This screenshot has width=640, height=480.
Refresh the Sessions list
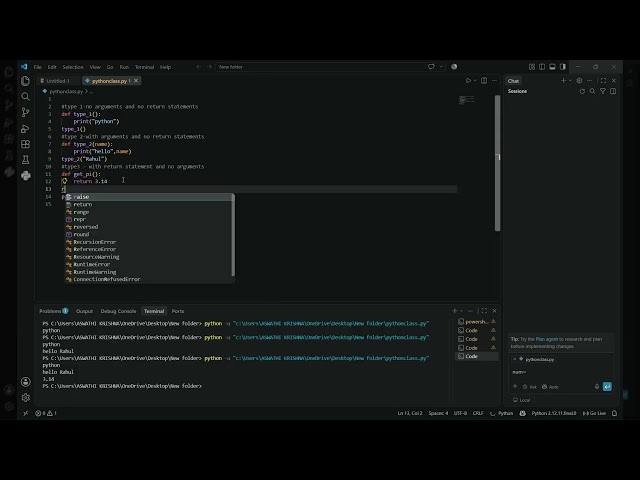click(582, 91)
